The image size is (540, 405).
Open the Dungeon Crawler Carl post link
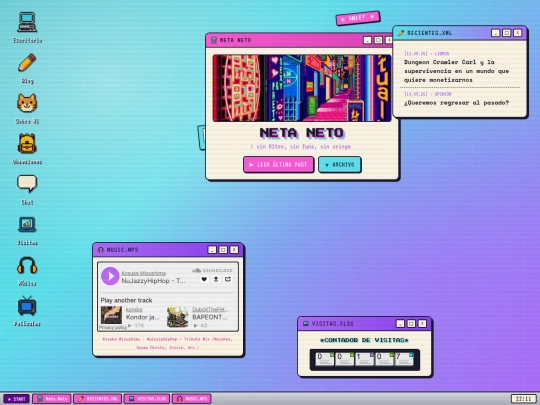click(x=456, y=71)
